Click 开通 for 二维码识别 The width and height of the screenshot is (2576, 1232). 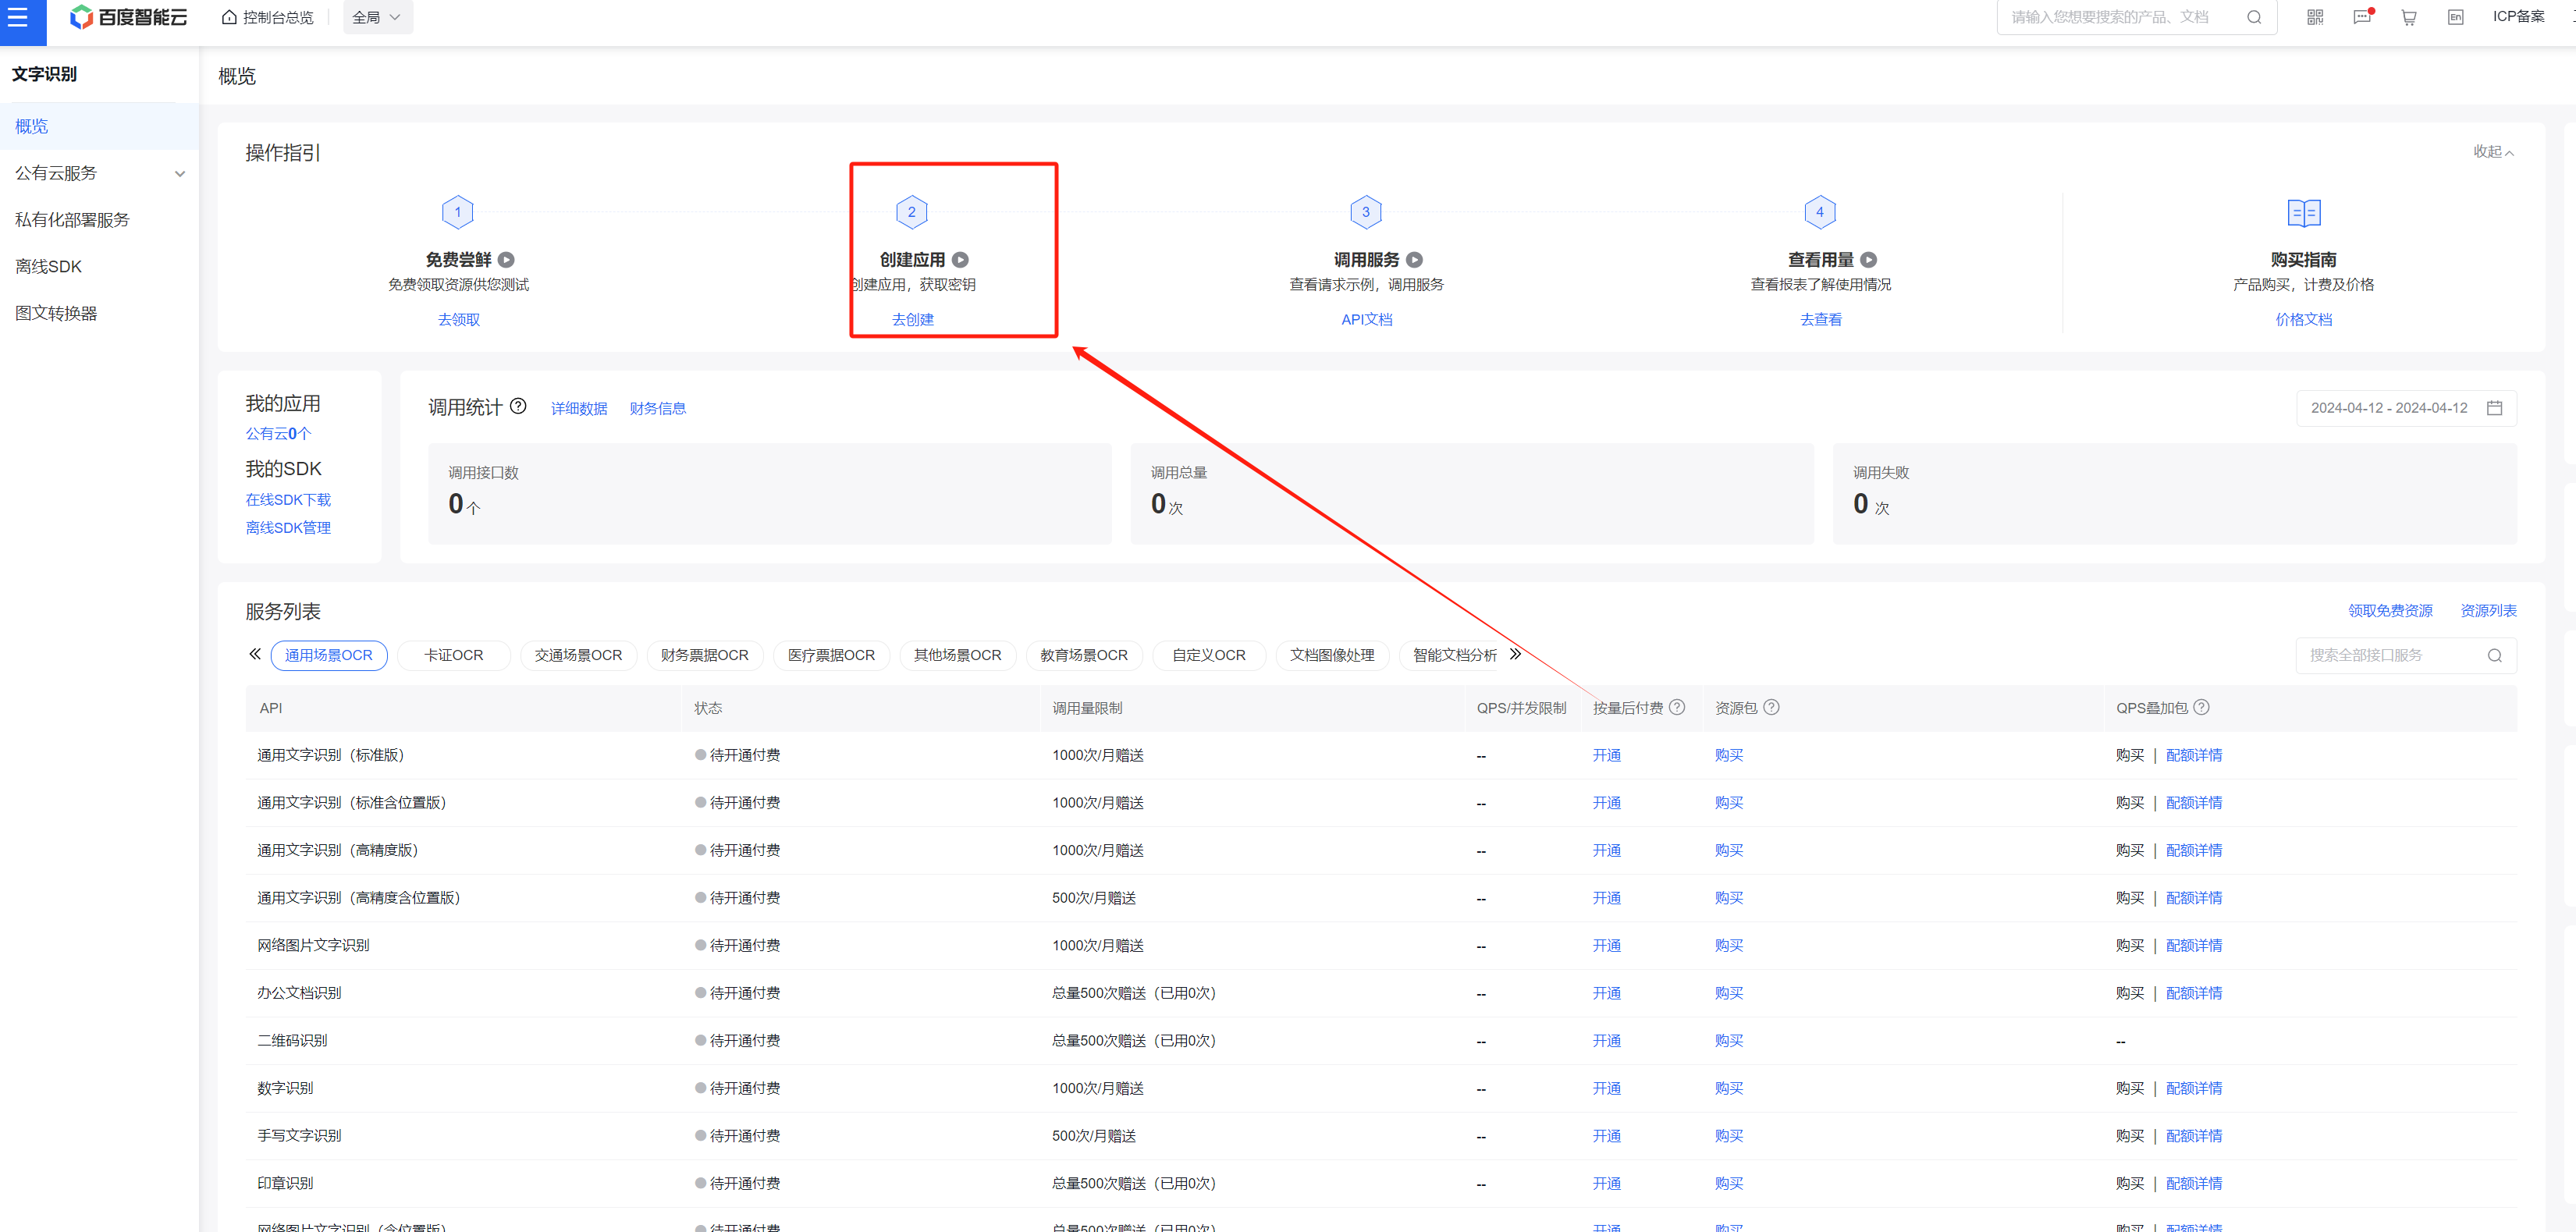[x=1606, y=1041]
